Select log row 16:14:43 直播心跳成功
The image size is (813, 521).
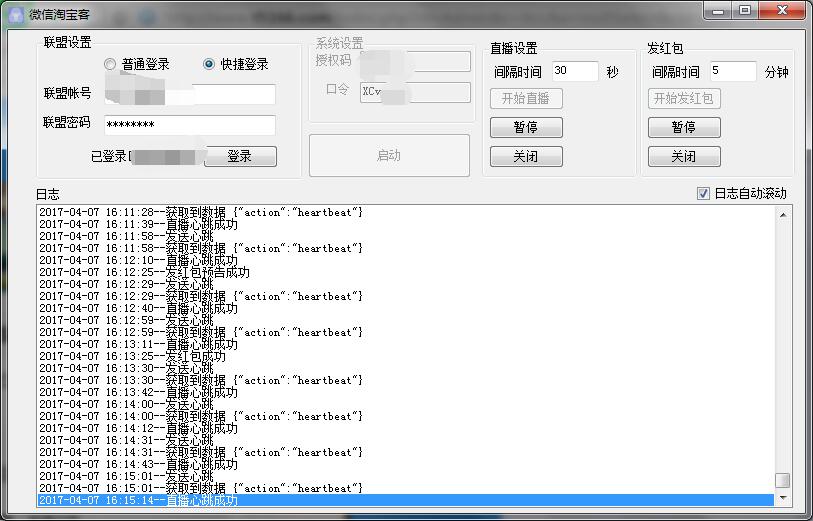405,464
